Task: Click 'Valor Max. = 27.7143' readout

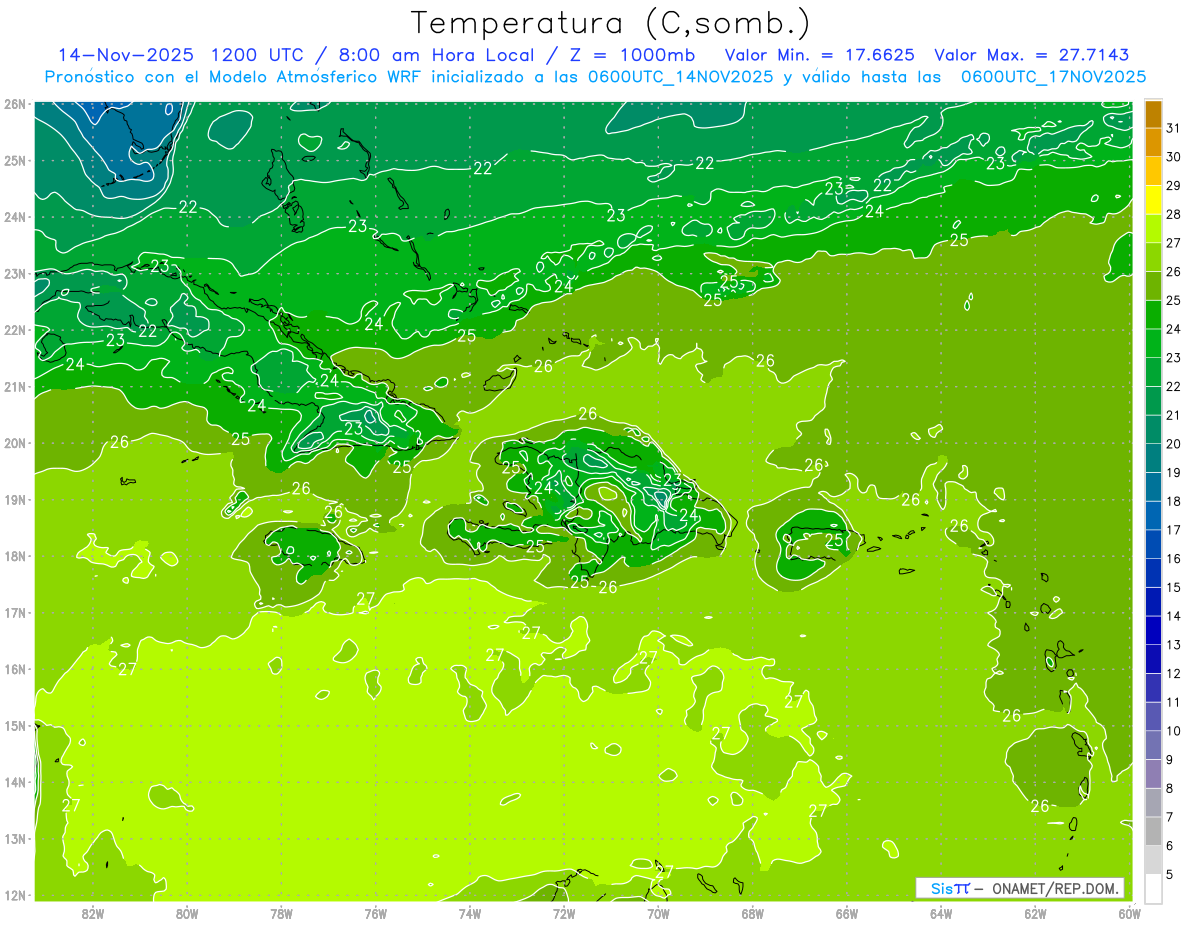Action: click(1032, 55)
